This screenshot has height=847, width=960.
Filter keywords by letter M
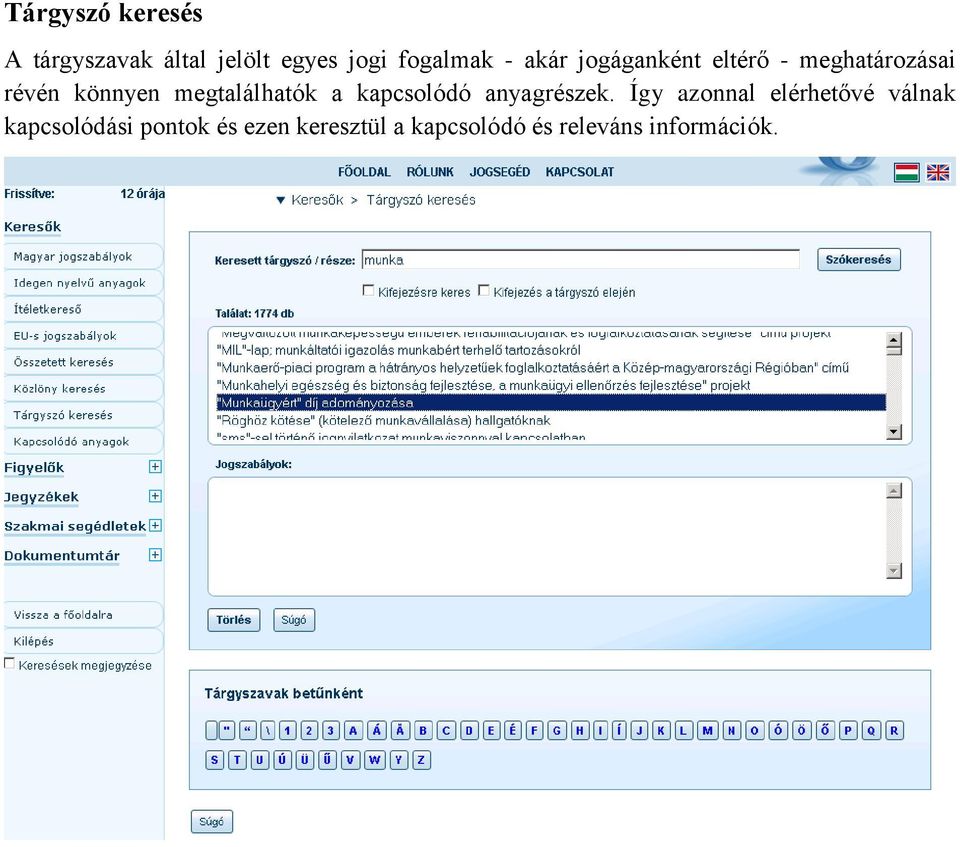[707, 731]
